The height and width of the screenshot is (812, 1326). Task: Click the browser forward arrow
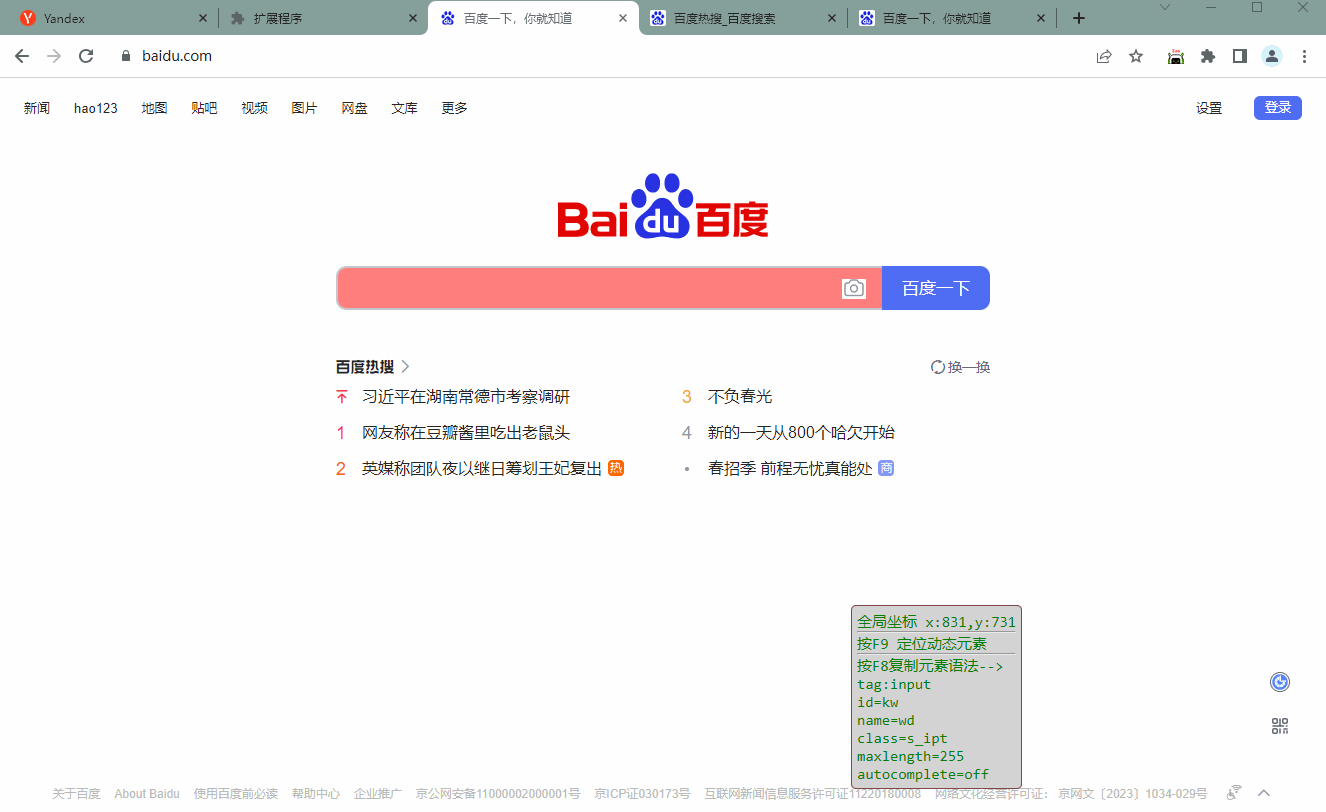[x=54, y=56]
